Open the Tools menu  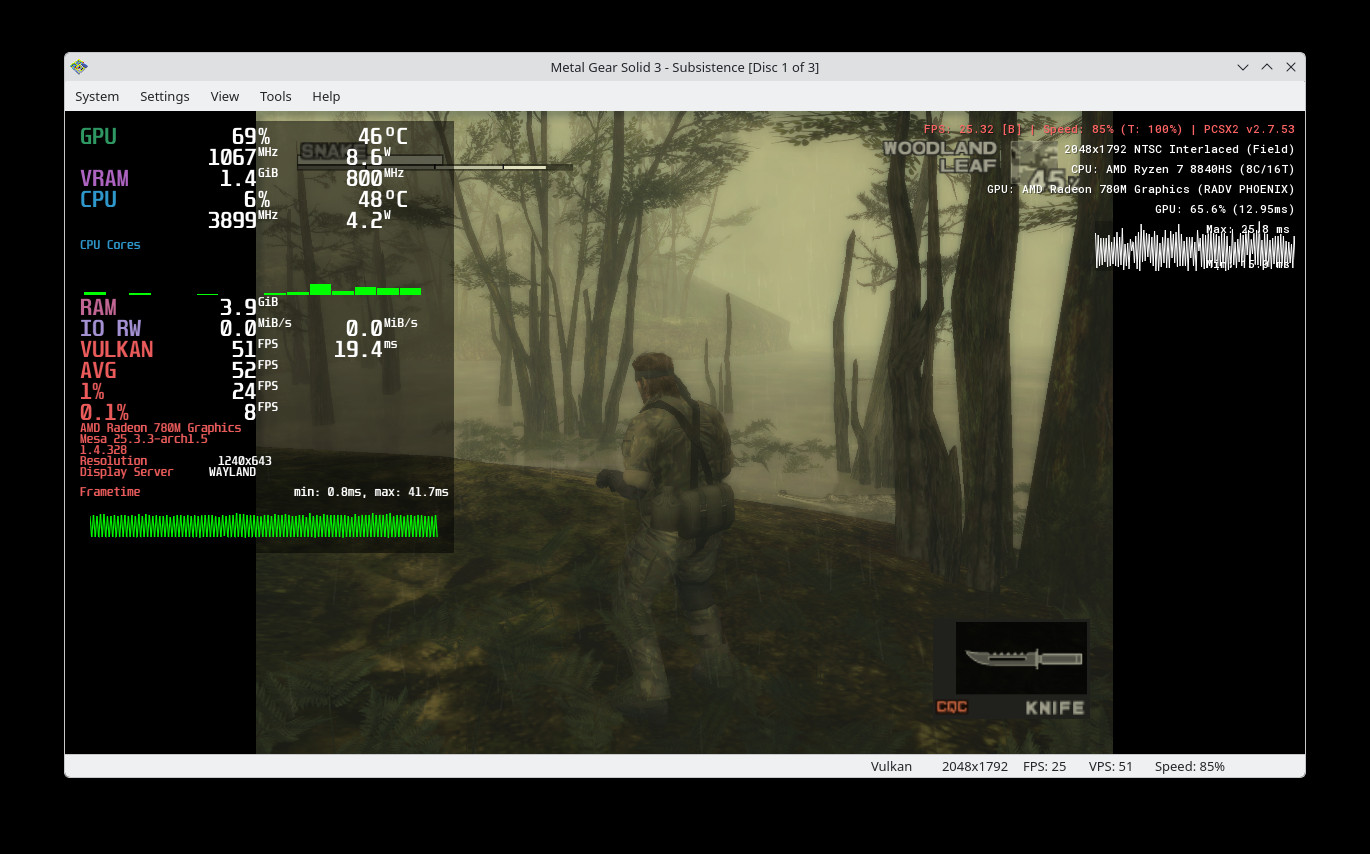click(x=275, y=96)
